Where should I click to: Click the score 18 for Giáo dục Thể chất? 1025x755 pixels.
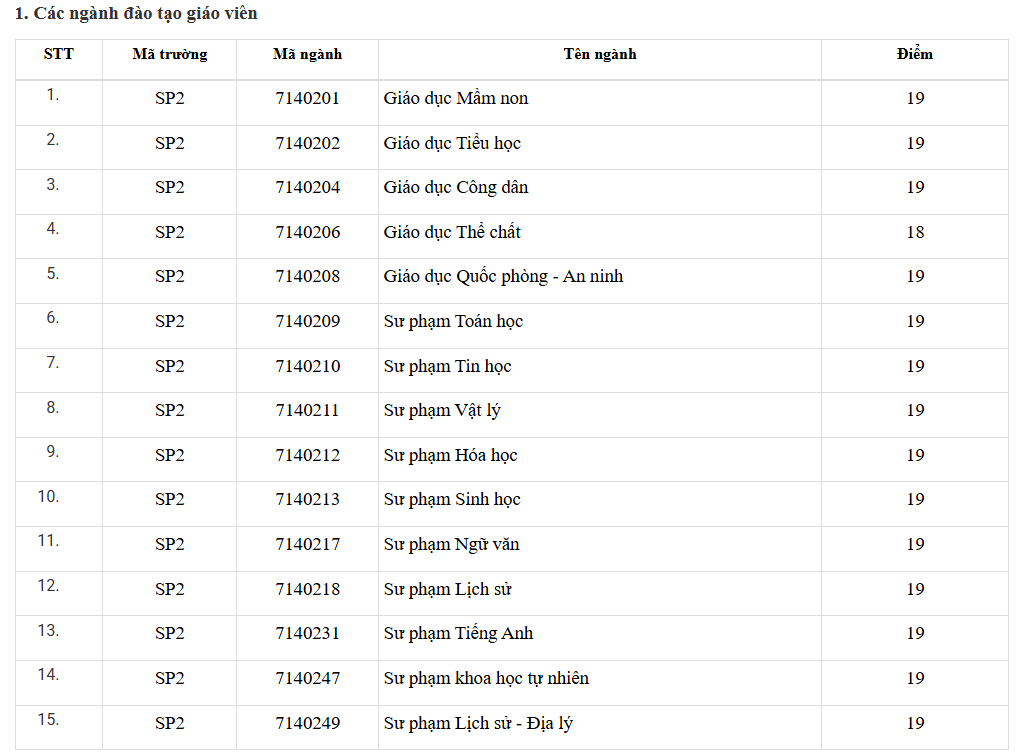915,232
